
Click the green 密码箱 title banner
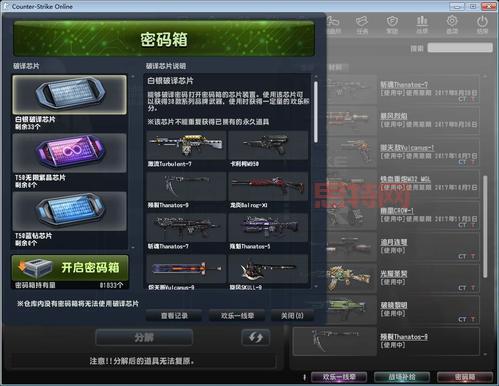point(164,39)
